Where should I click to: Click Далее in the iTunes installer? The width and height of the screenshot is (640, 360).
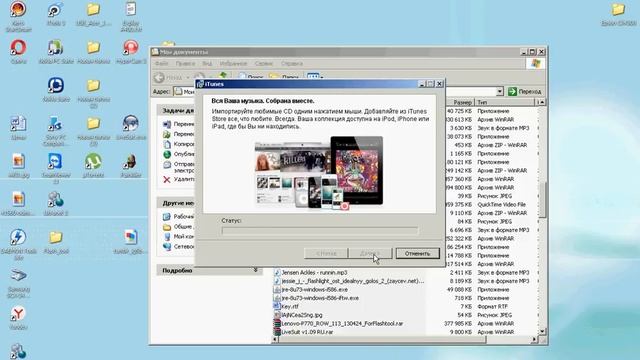pyautogui.click(x=370, y=253)
